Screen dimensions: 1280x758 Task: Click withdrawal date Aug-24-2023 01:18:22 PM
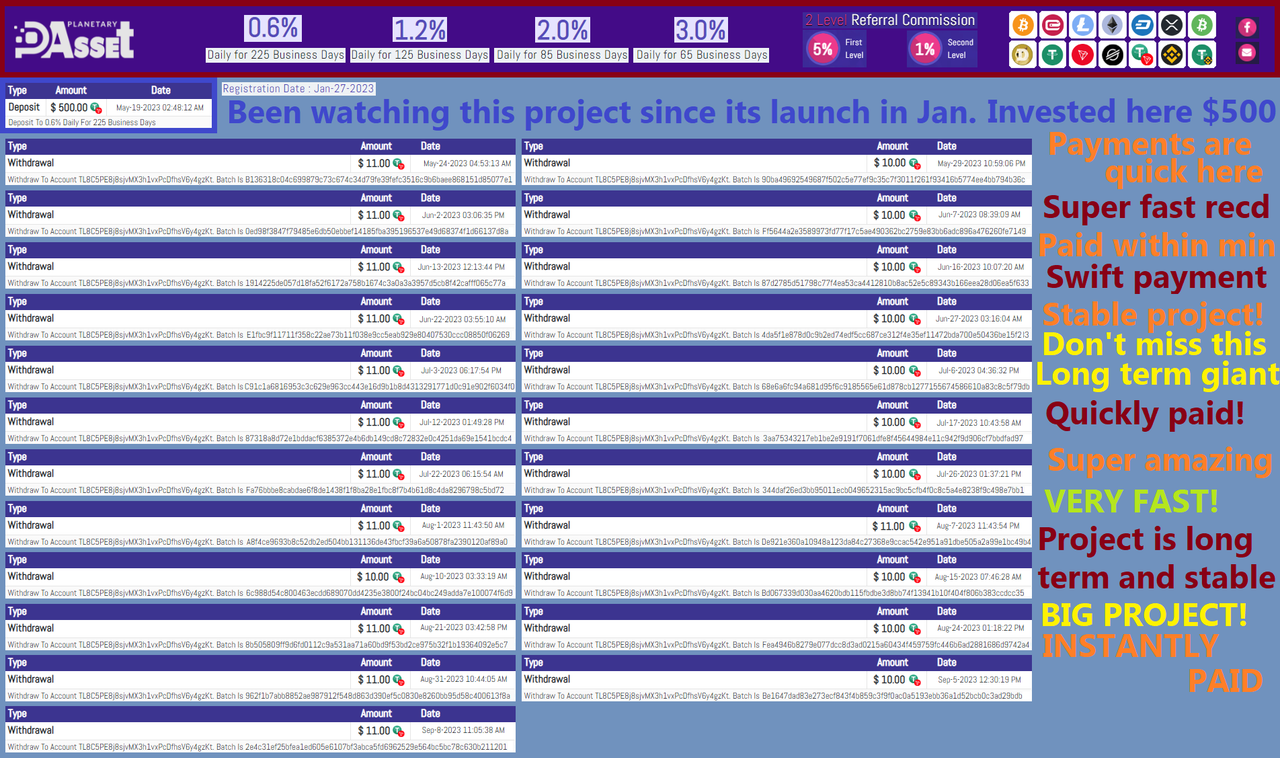[x=979, y=628]
